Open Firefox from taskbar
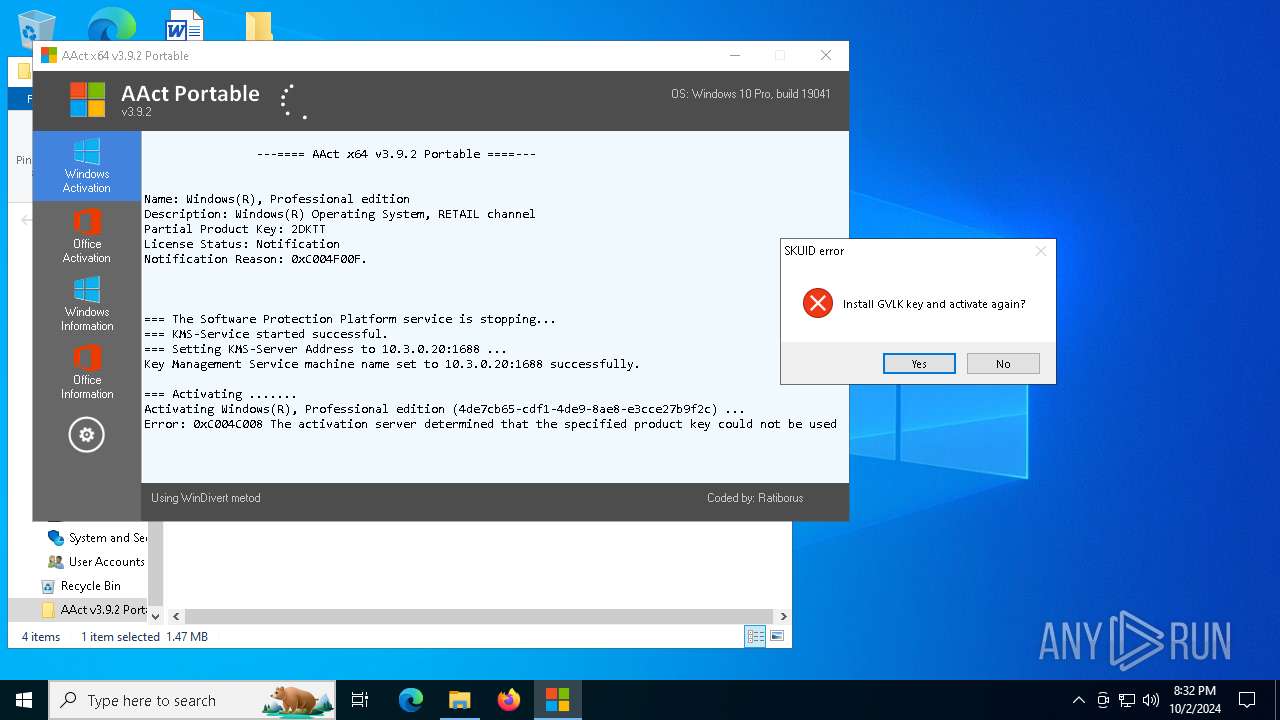This screenshot has width=1280, height=720. [x=509, y=700]
